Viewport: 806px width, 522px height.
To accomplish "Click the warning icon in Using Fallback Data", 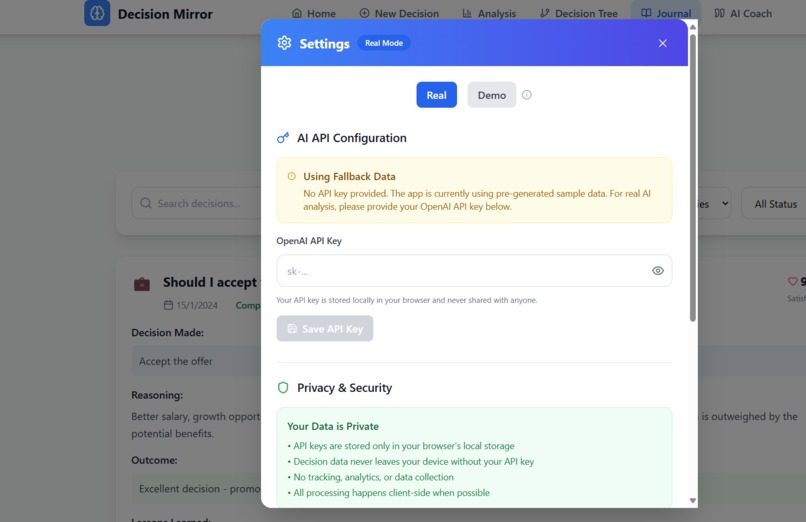I will (291, 176).
